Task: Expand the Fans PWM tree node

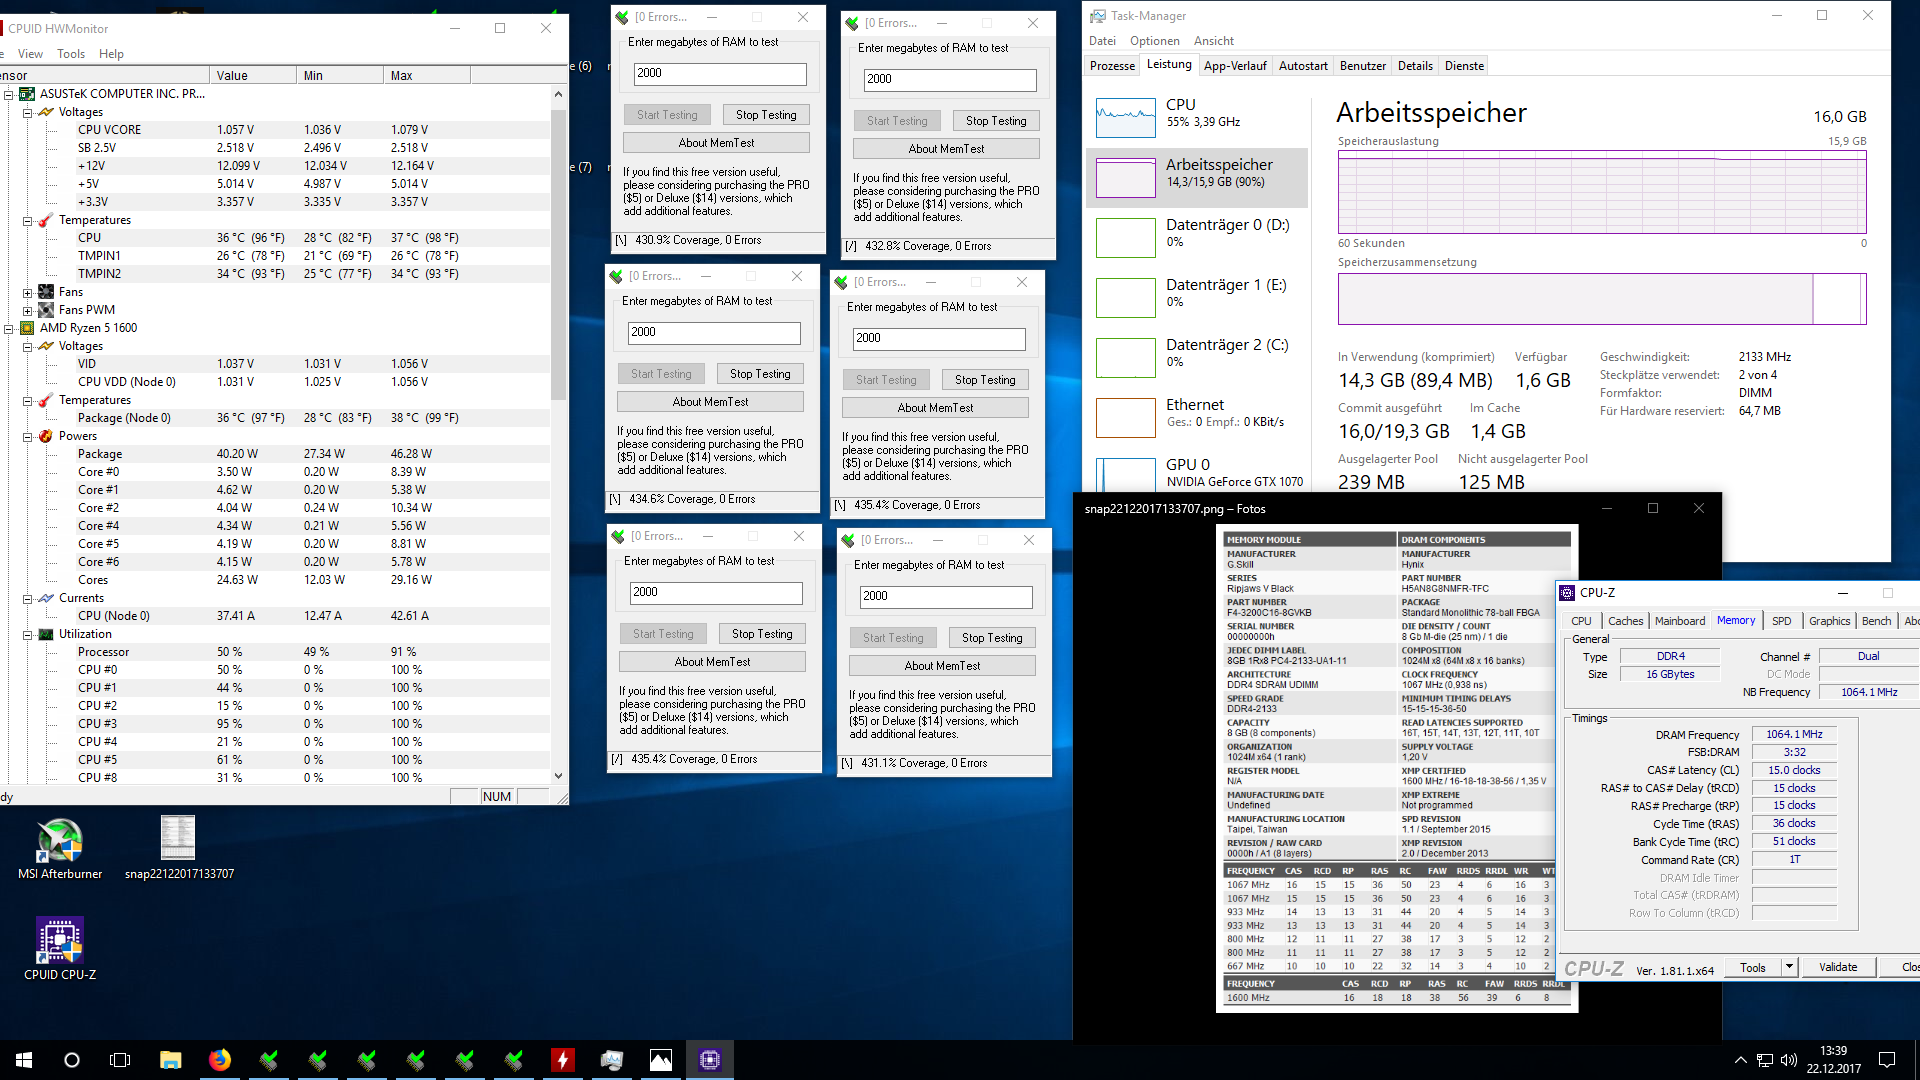Action: (28, 311)
